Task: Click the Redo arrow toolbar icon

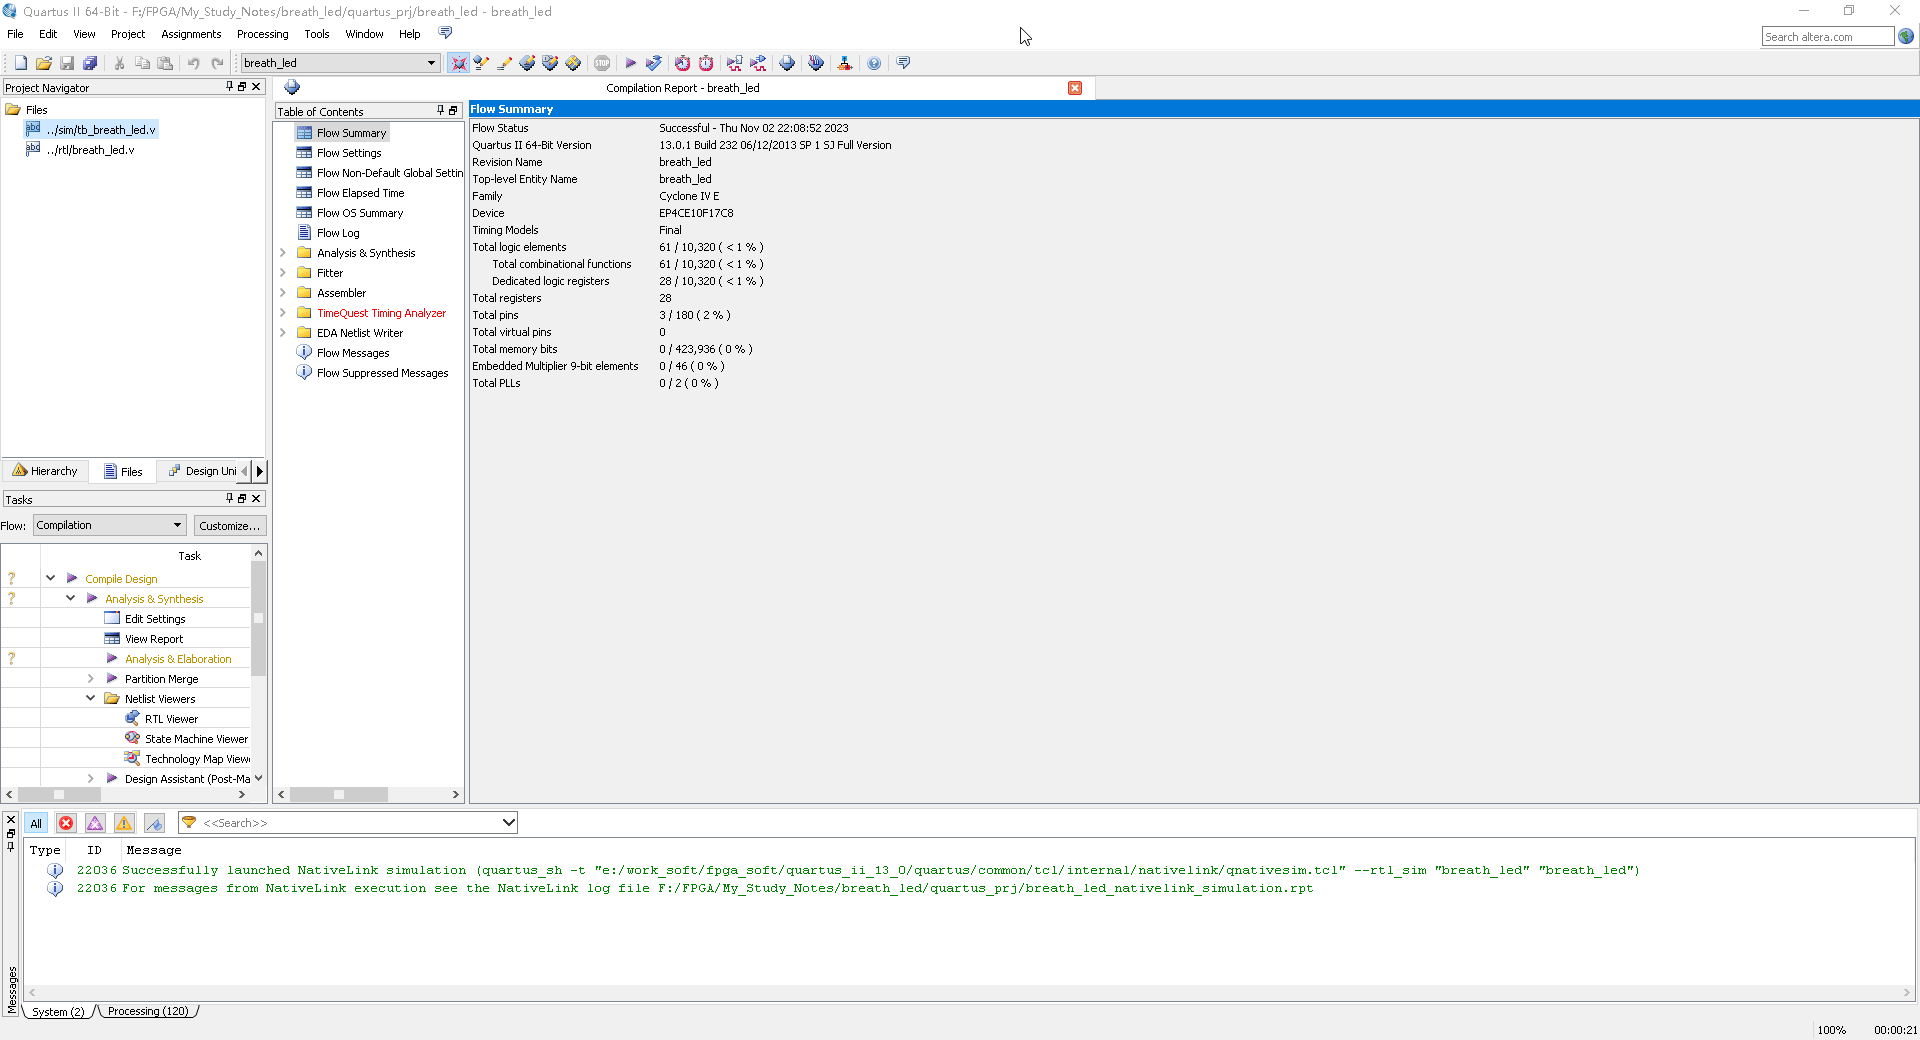Action: coord(217,63)
